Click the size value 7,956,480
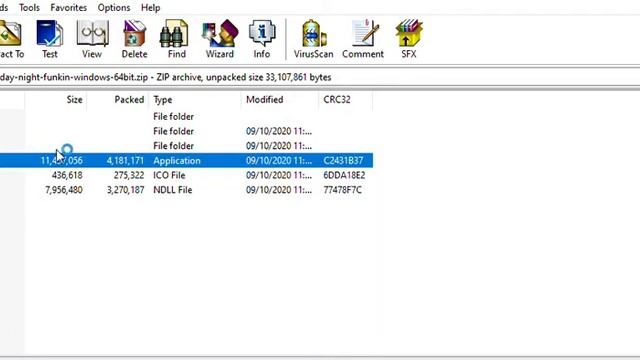Screen dimensions: 640x360 (64, 190)
